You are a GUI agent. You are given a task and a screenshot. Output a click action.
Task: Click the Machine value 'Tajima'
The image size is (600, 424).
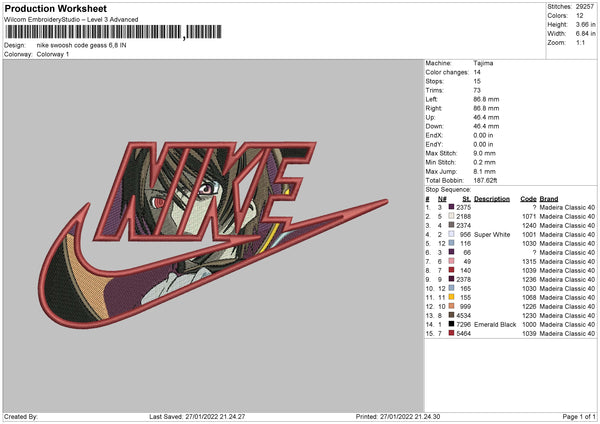483,63
